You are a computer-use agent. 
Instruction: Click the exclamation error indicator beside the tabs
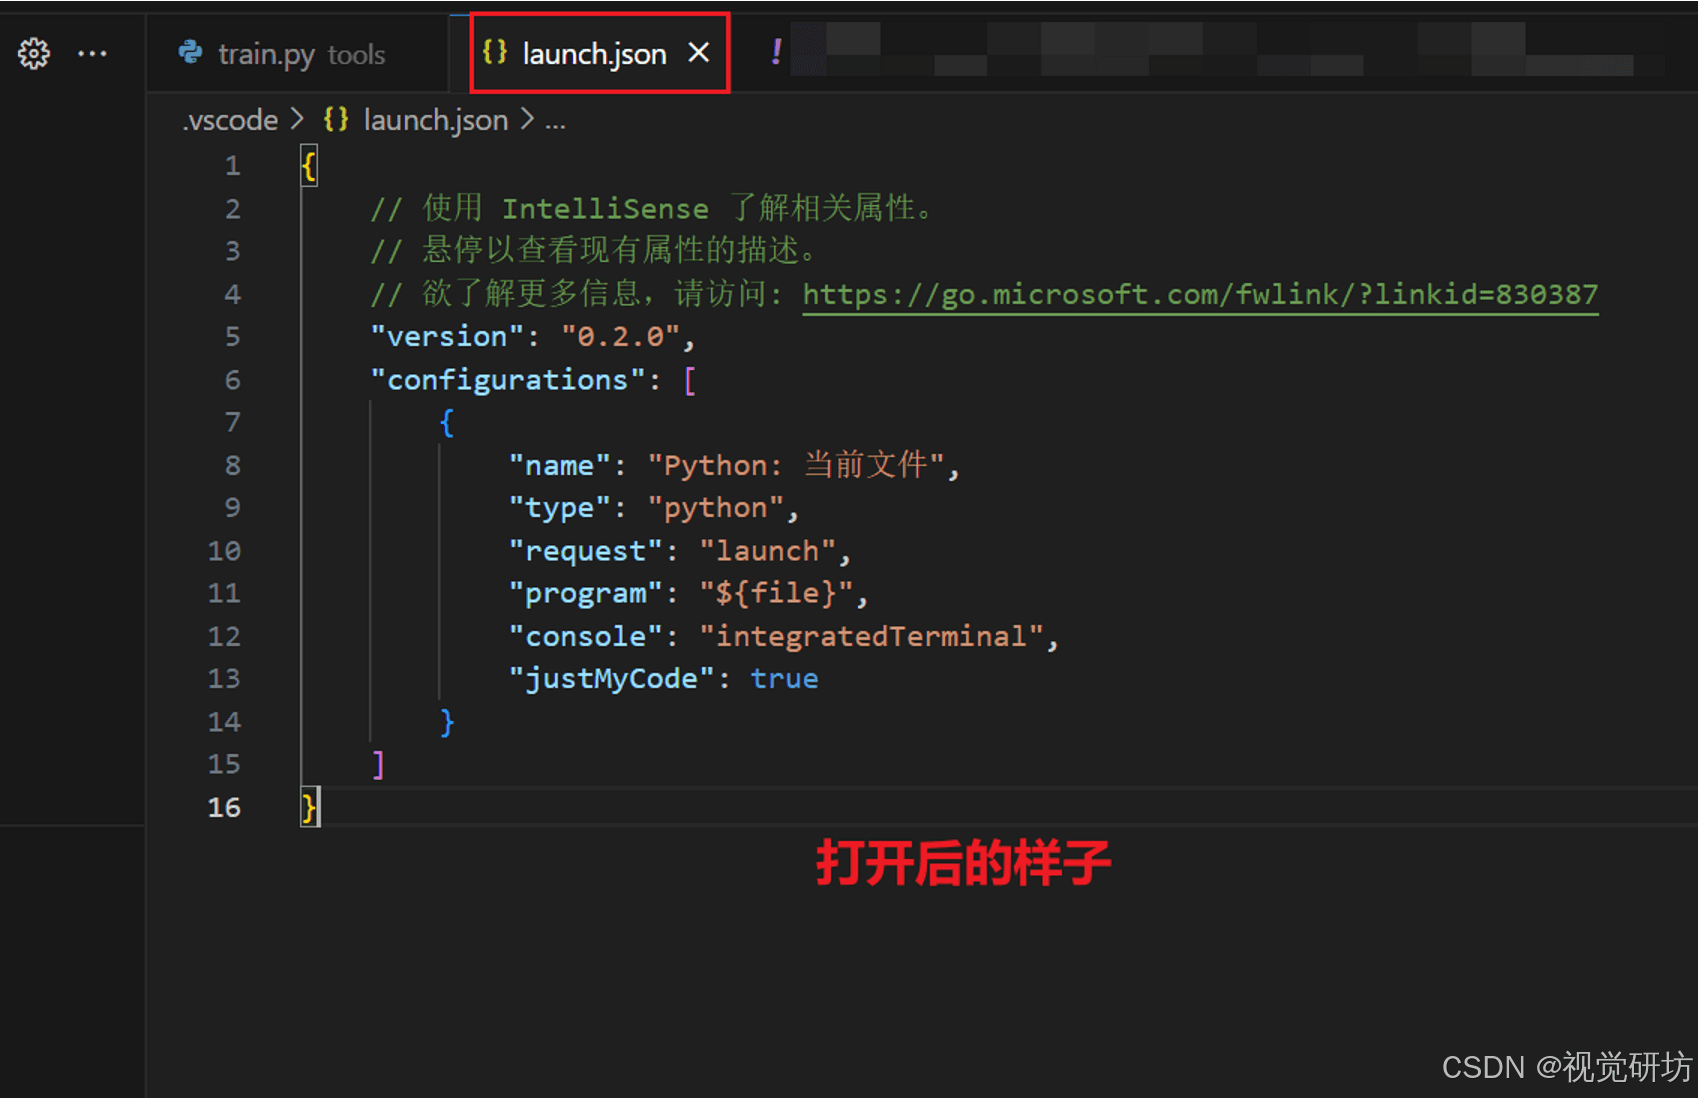(776, 51)
